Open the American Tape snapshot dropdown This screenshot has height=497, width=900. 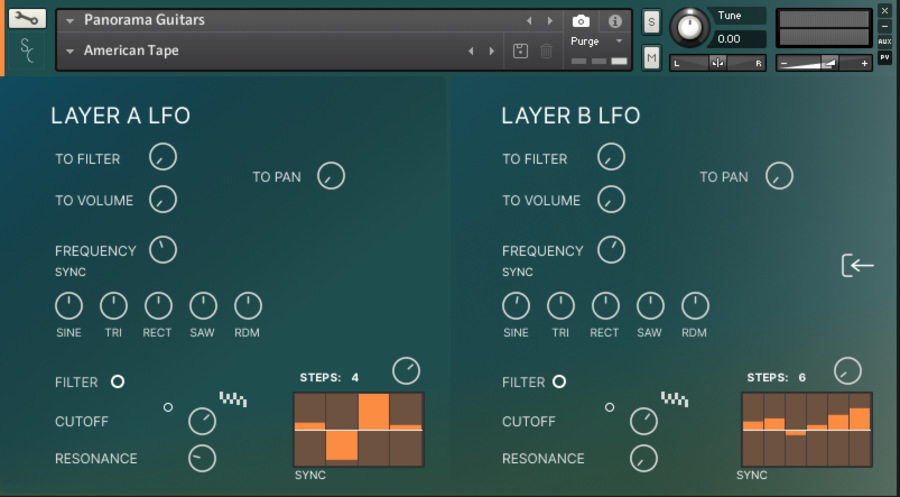click(70, 51)
